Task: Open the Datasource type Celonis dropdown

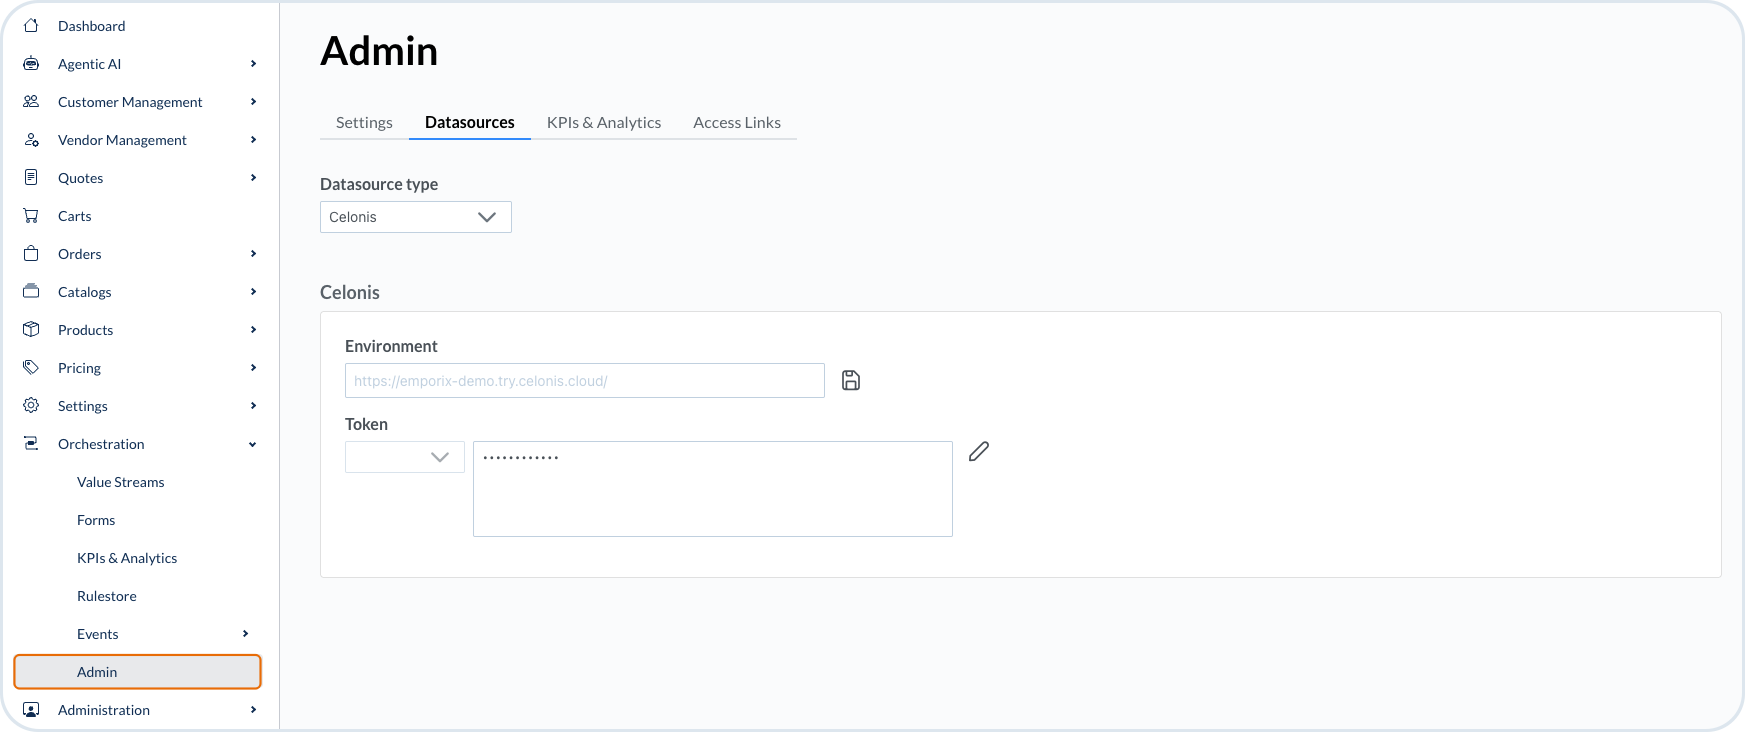Action: pos(416,217)
